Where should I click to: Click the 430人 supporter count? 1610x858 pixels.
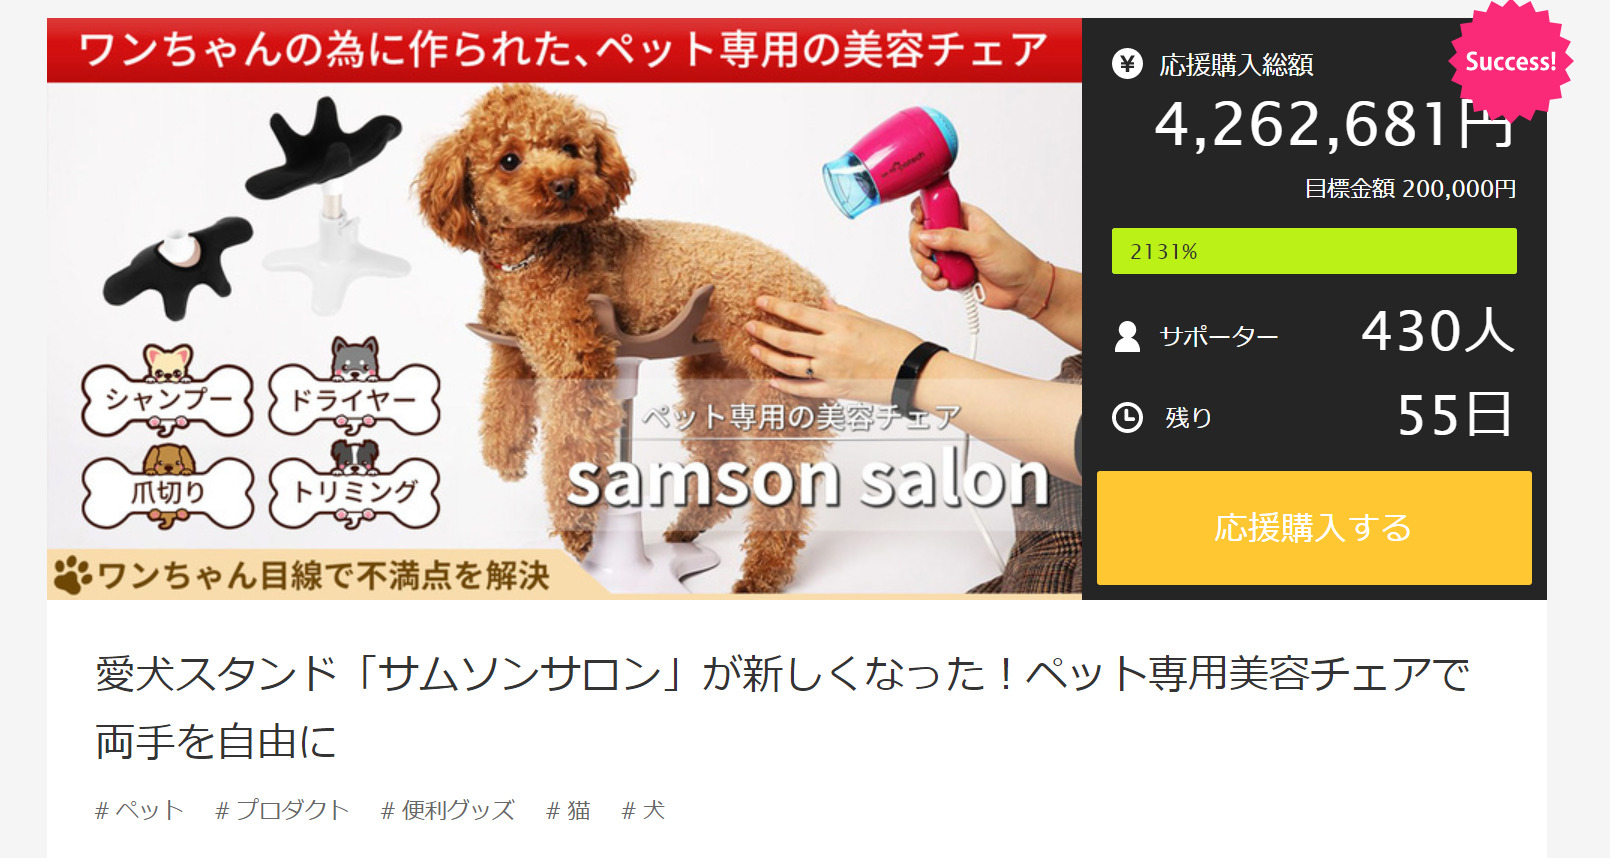pos(1438,331)
